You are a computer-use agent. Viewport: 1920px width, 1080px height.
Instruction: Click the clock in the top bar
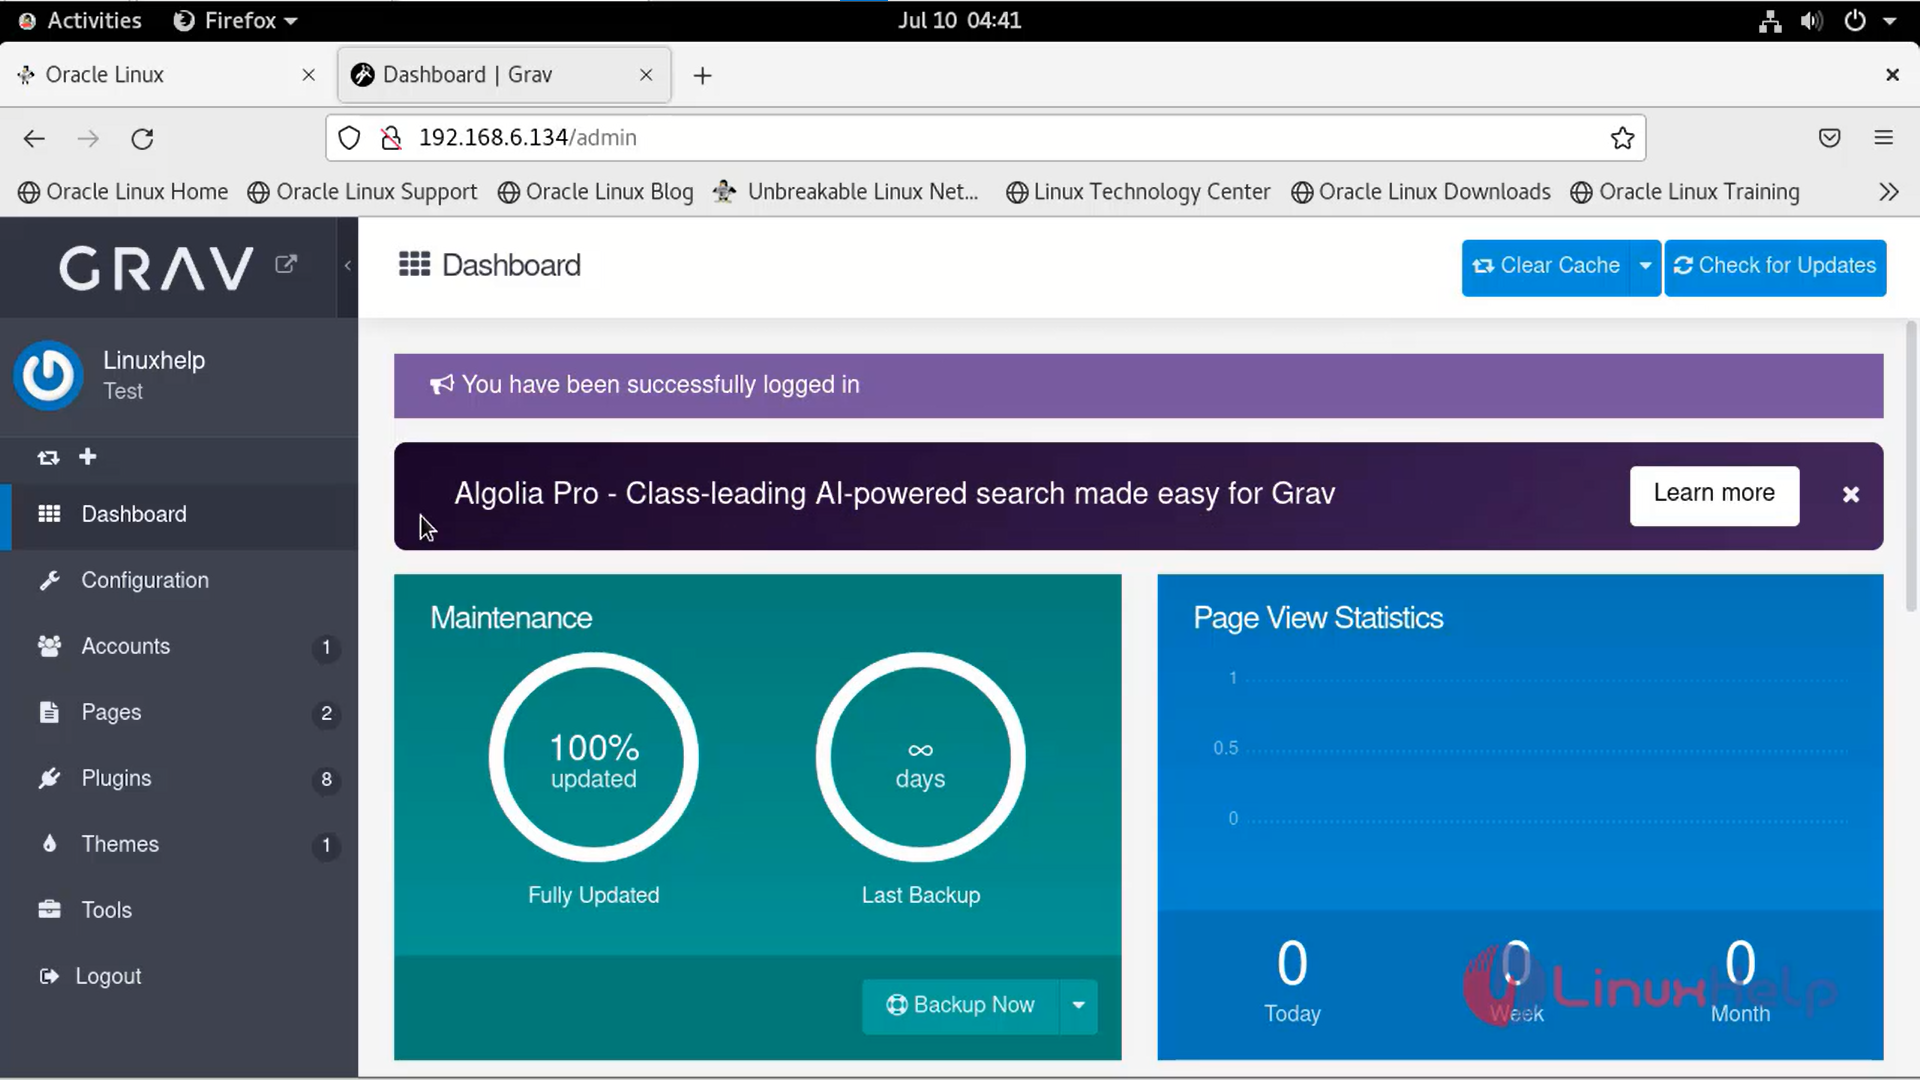[x=959, y=20]
